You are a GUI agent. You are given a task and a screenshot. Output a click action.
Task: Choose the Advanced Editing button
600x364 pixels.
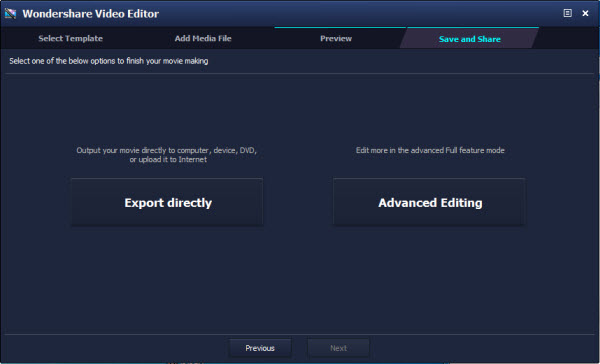pyautogui.click(x=429, y=202)
